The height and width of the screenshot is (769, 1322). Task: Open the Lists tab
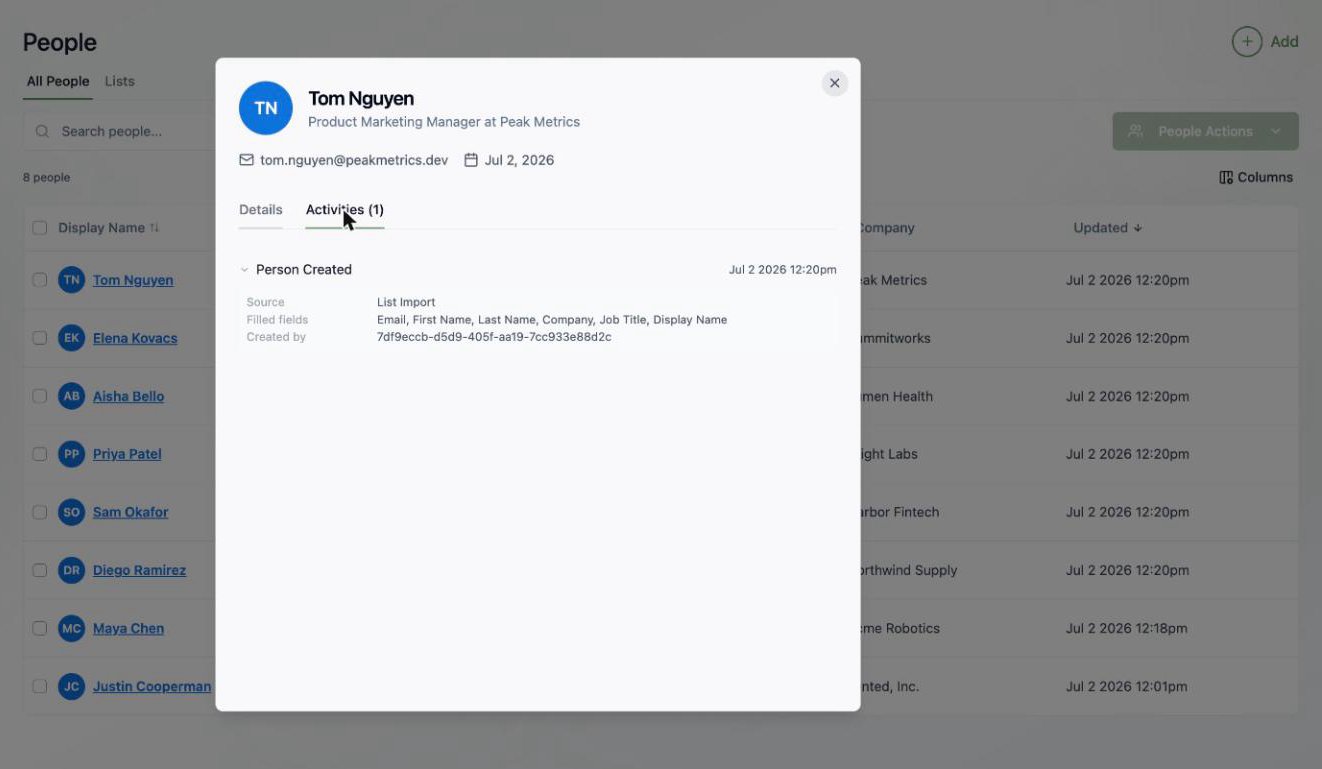coord(120,82)
